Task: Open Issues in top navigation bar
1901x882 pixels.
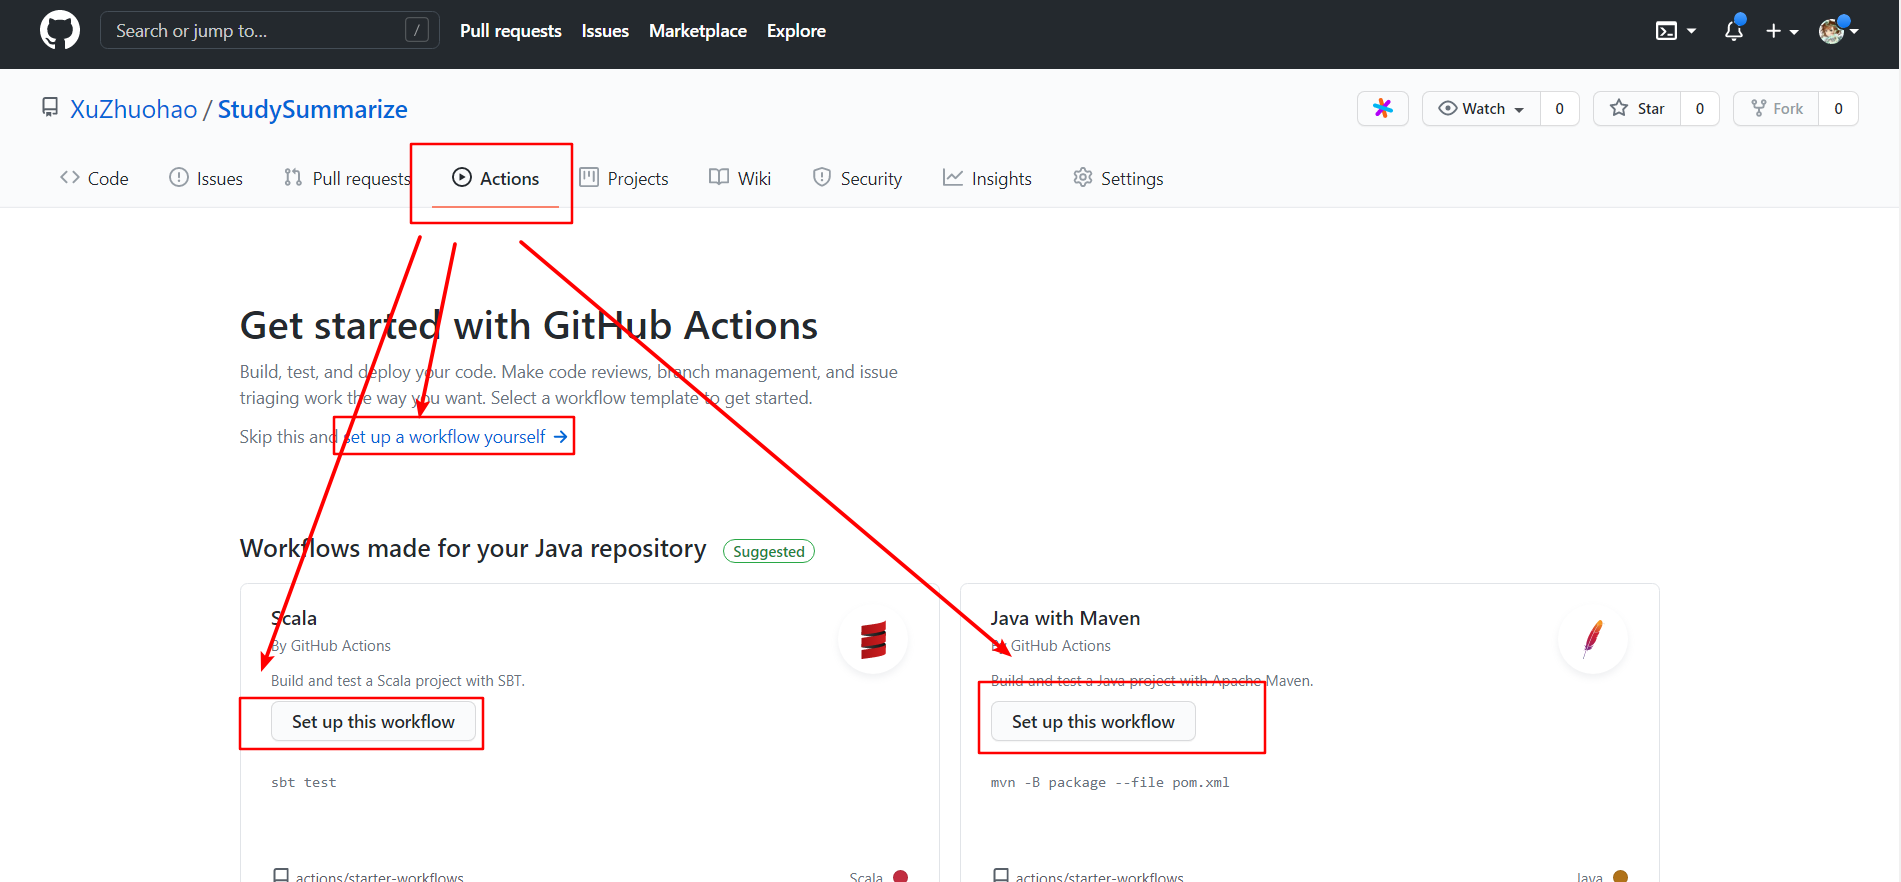Action: click(x=605, y=31)
